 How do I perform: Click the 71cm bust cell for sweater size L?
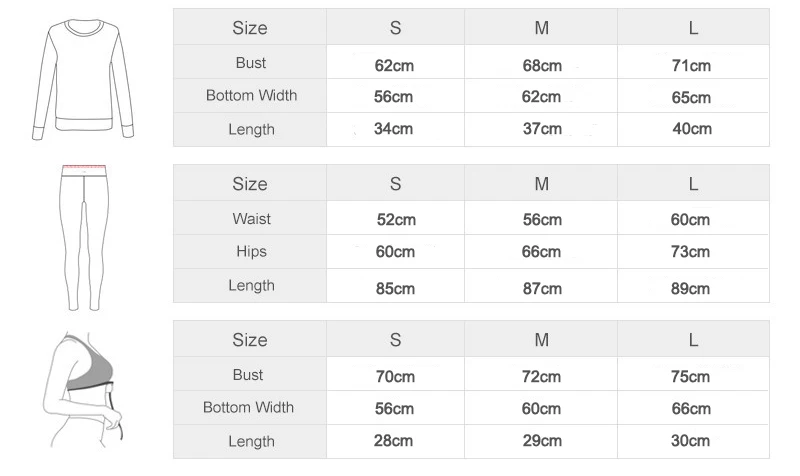tap(692, 66)
